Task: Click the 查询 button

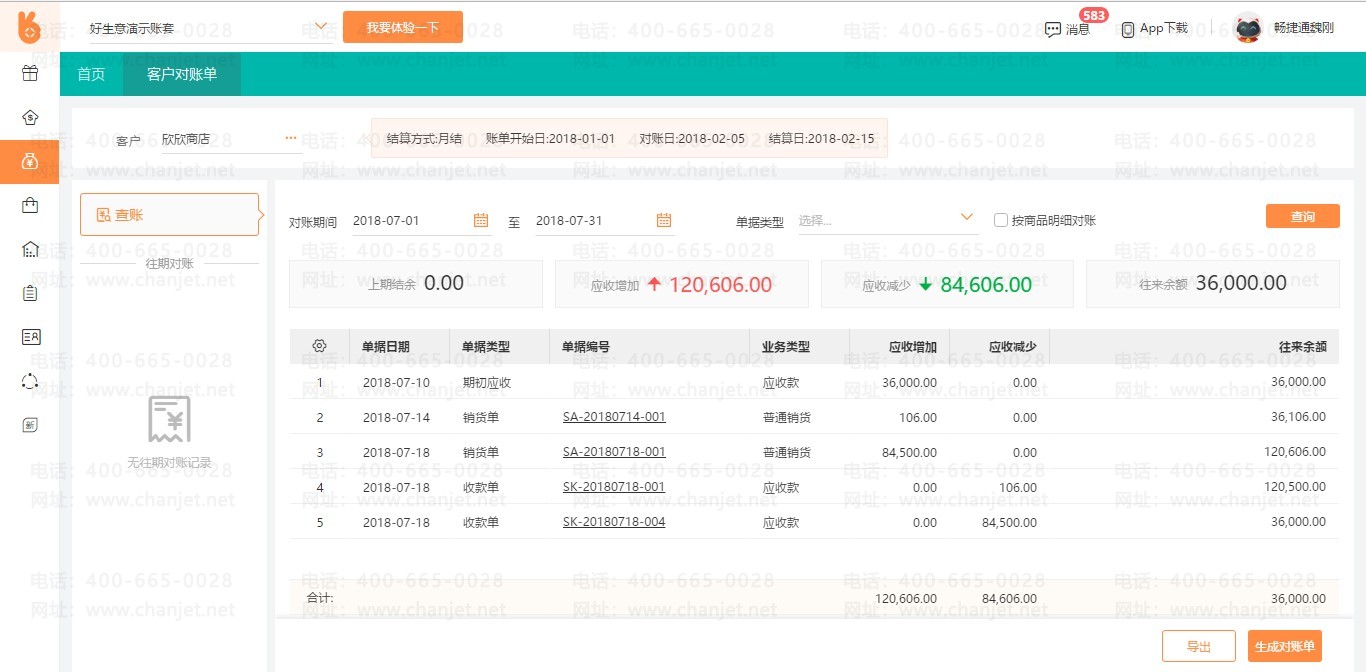Action: tap(1302, 216)
